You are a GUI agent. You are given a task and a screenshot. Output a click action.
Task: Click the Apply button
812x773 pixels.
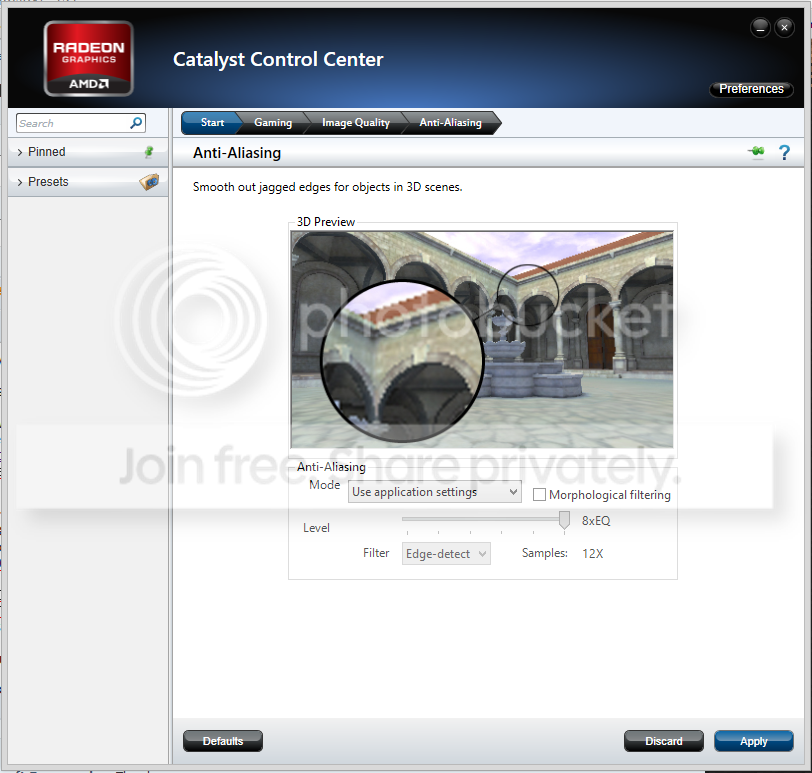point(753,741)
